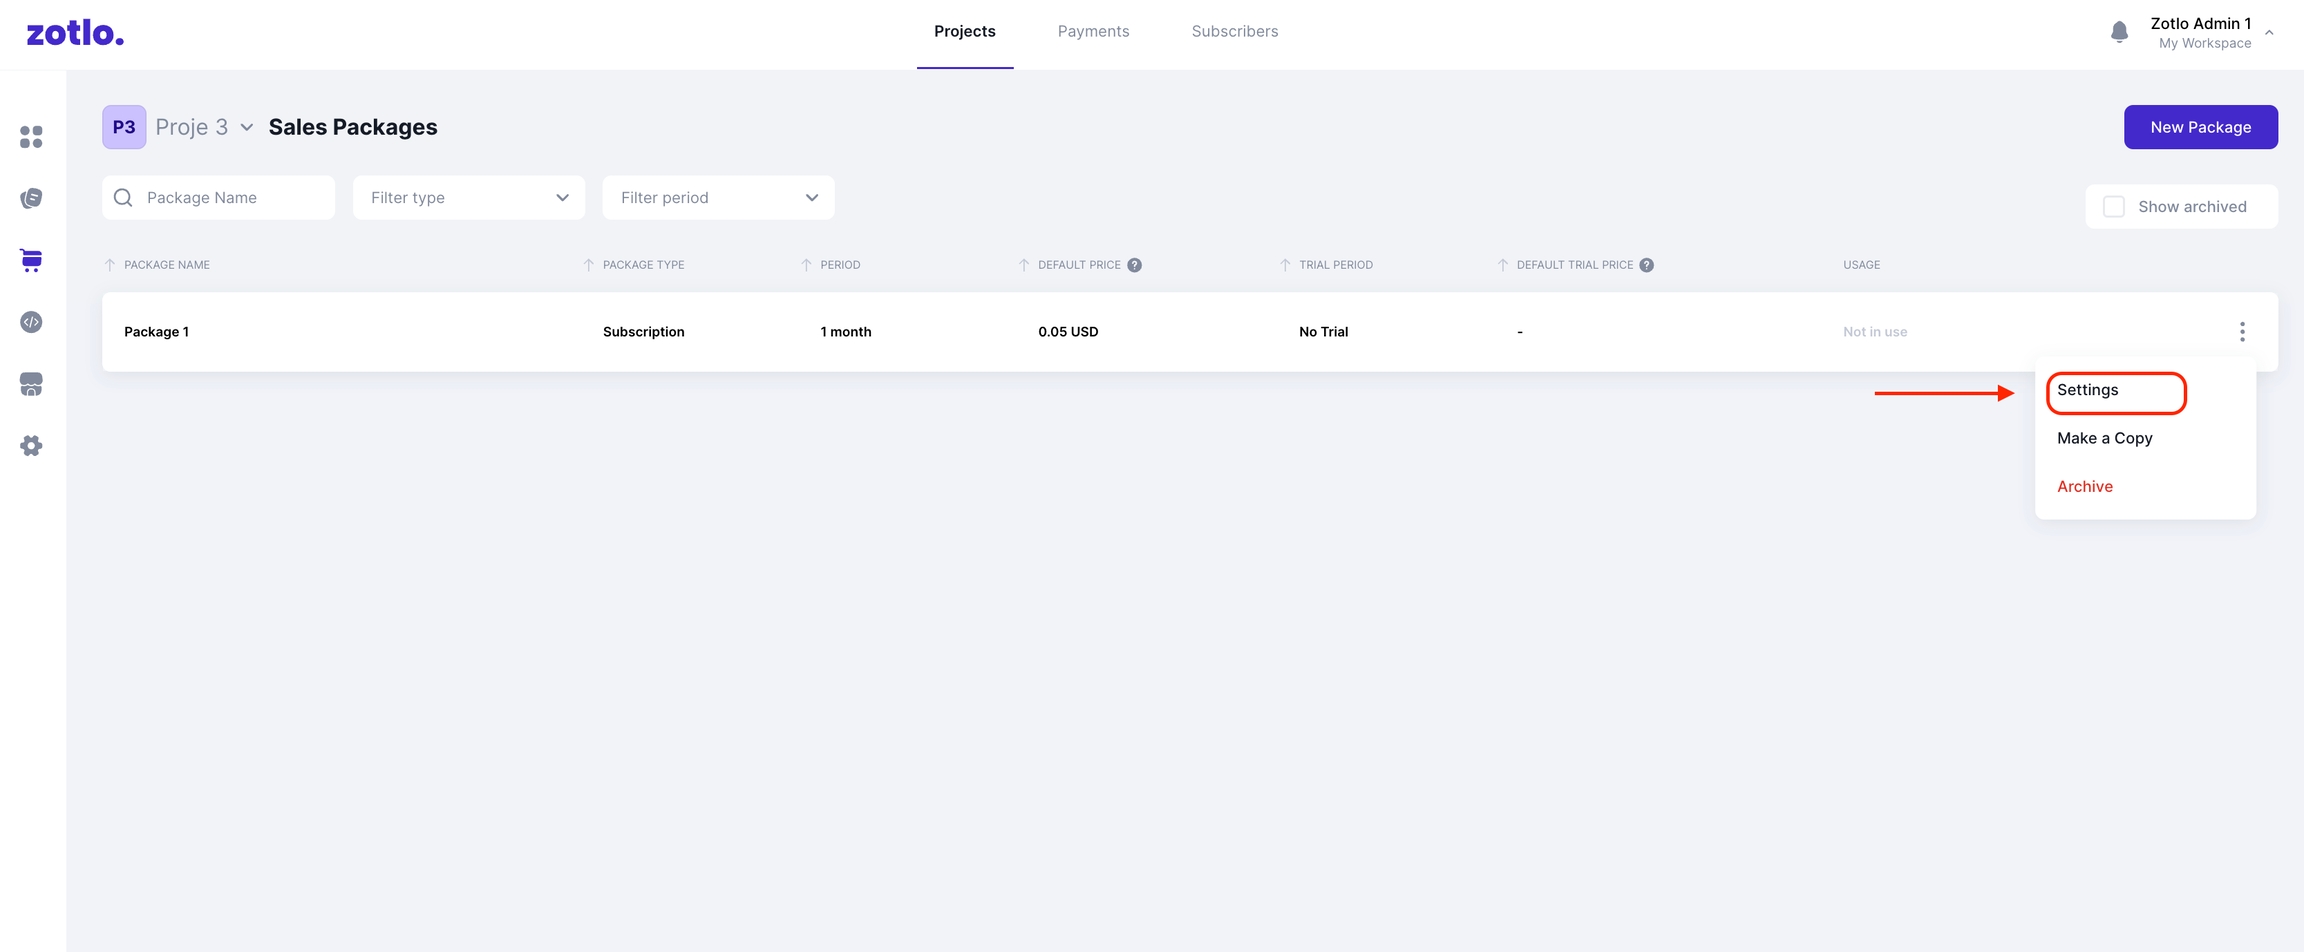Screen dimensions: 2304x952
Task: Choose Make a Copy from menu
Action: (2104, 438)
